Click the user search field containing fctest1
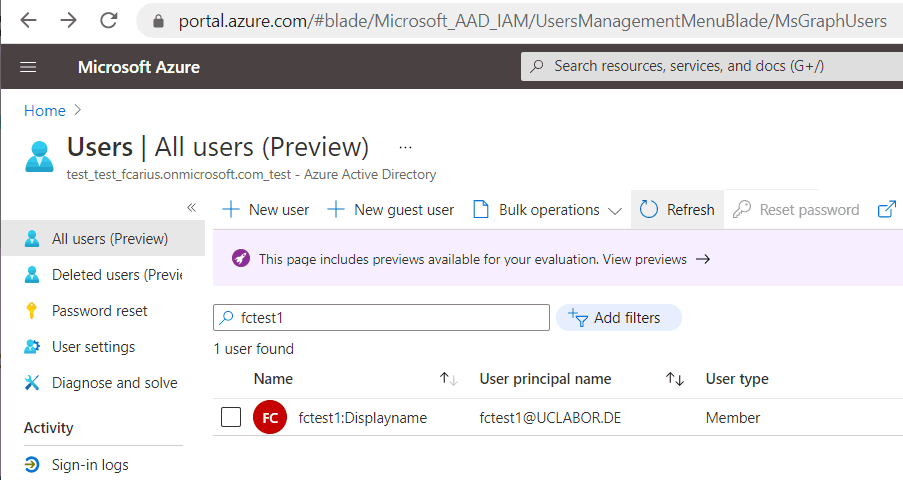This screenshot has width=903, height=480. [x=381, y=318]
